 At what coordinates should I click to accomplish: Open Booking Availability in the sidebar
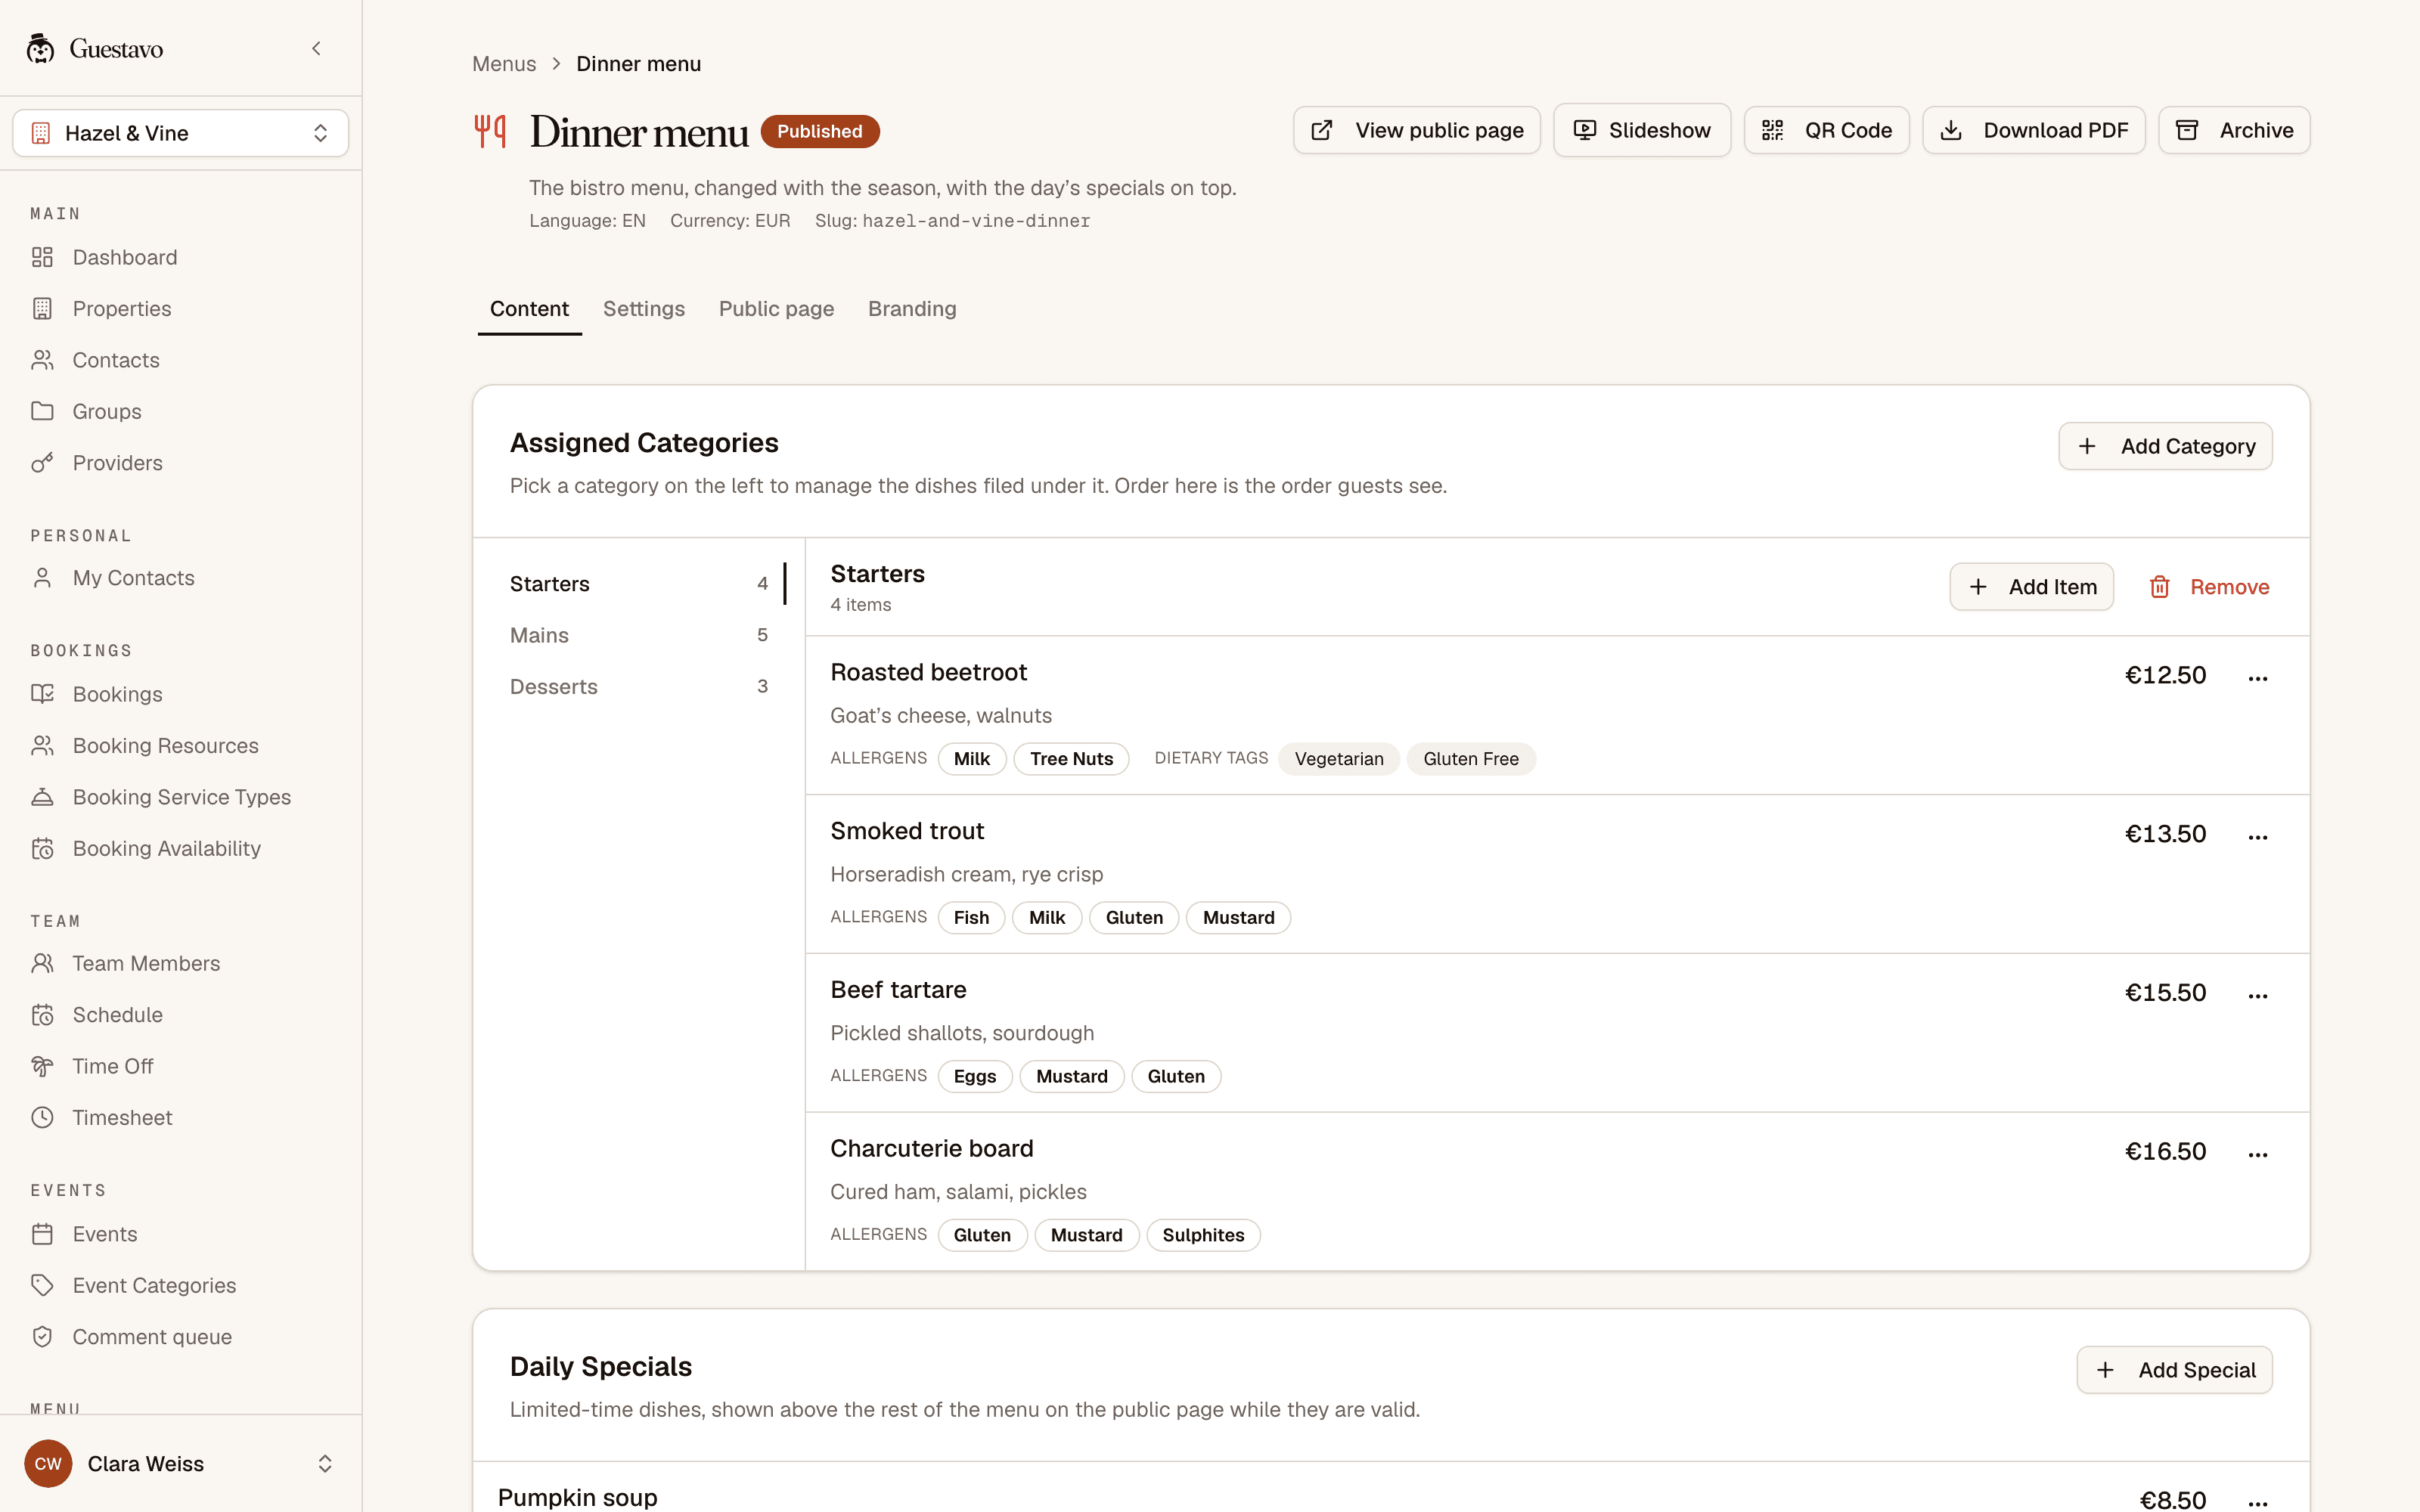[180, 848]
